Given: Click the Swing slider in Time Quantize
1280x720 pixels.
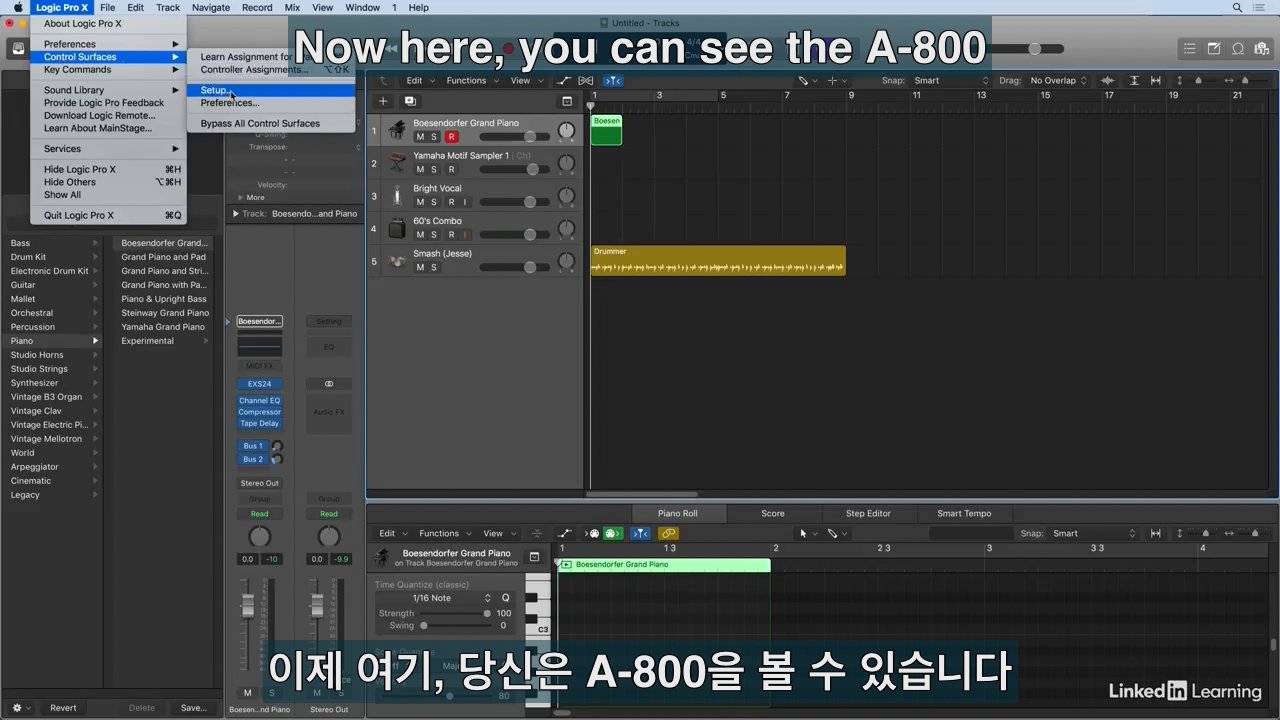Looking at the screenshot, I should (x=454, y=626).
